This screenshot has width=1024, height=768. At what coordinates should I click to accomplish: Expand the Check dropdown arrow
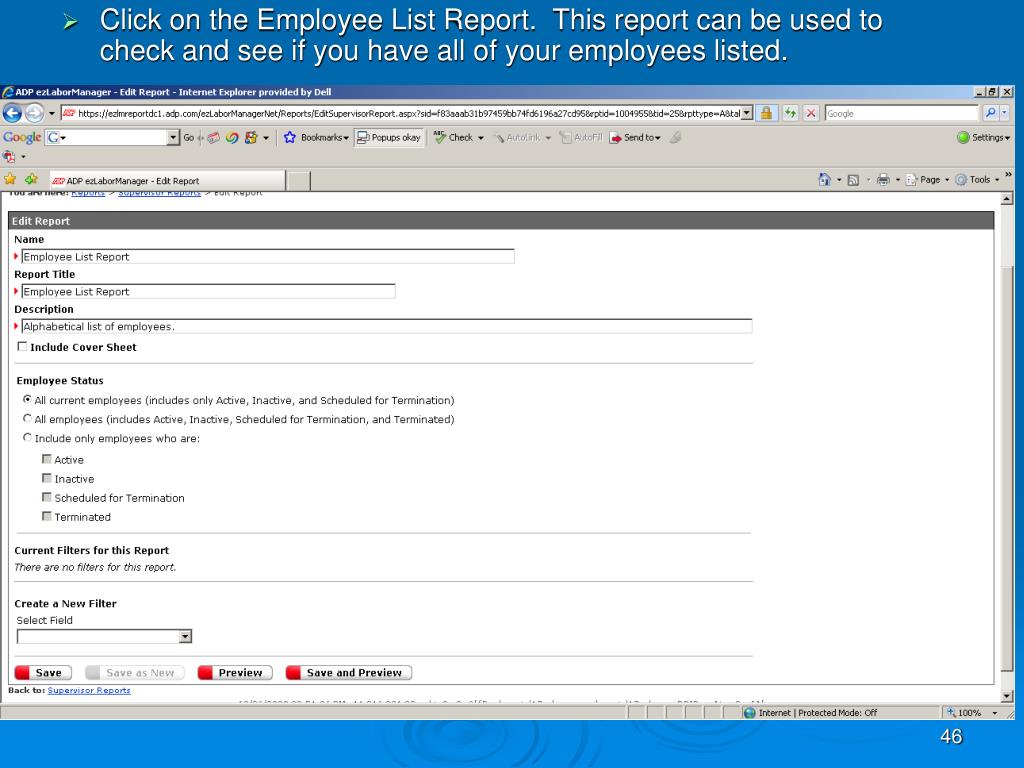click(481, 138)
